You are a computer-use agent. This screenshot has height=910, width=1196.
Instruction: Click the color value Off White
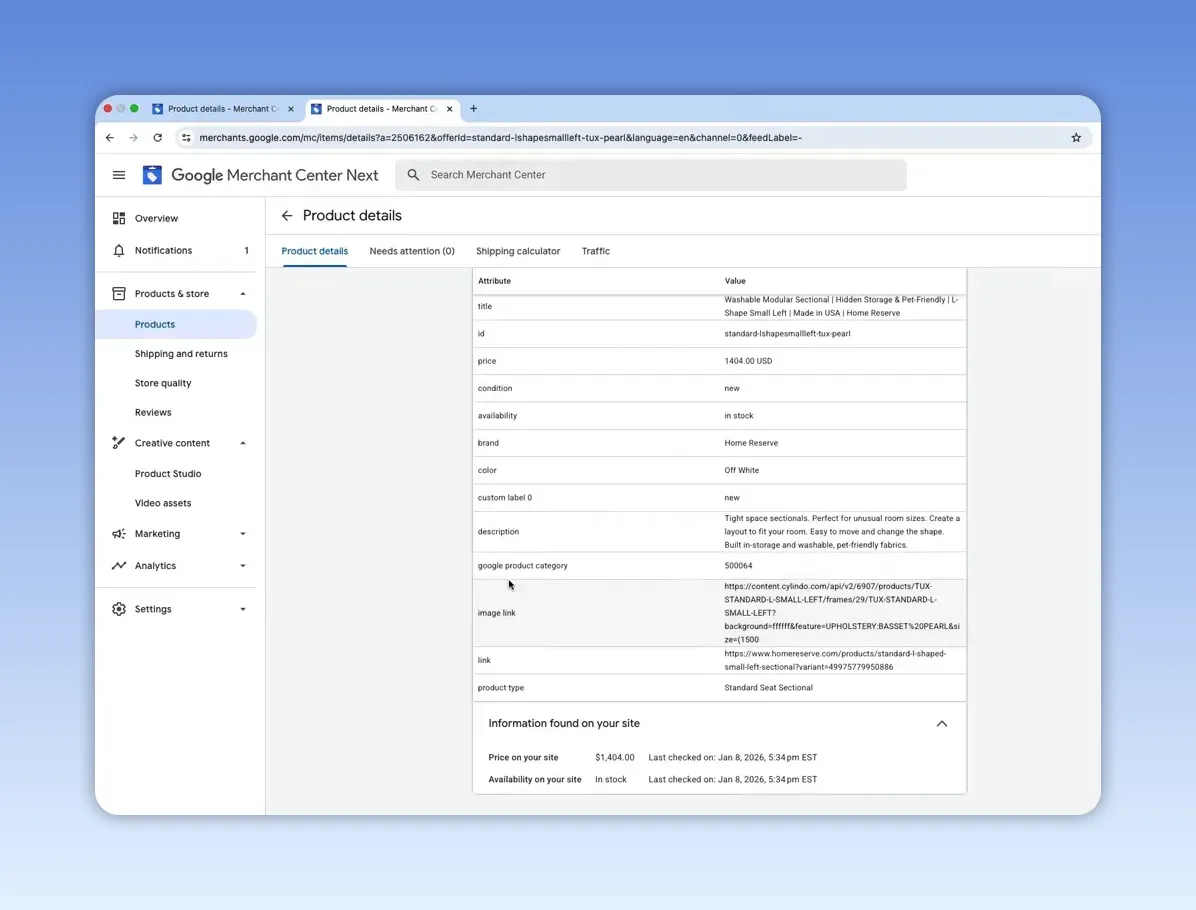tap(741, 471)
